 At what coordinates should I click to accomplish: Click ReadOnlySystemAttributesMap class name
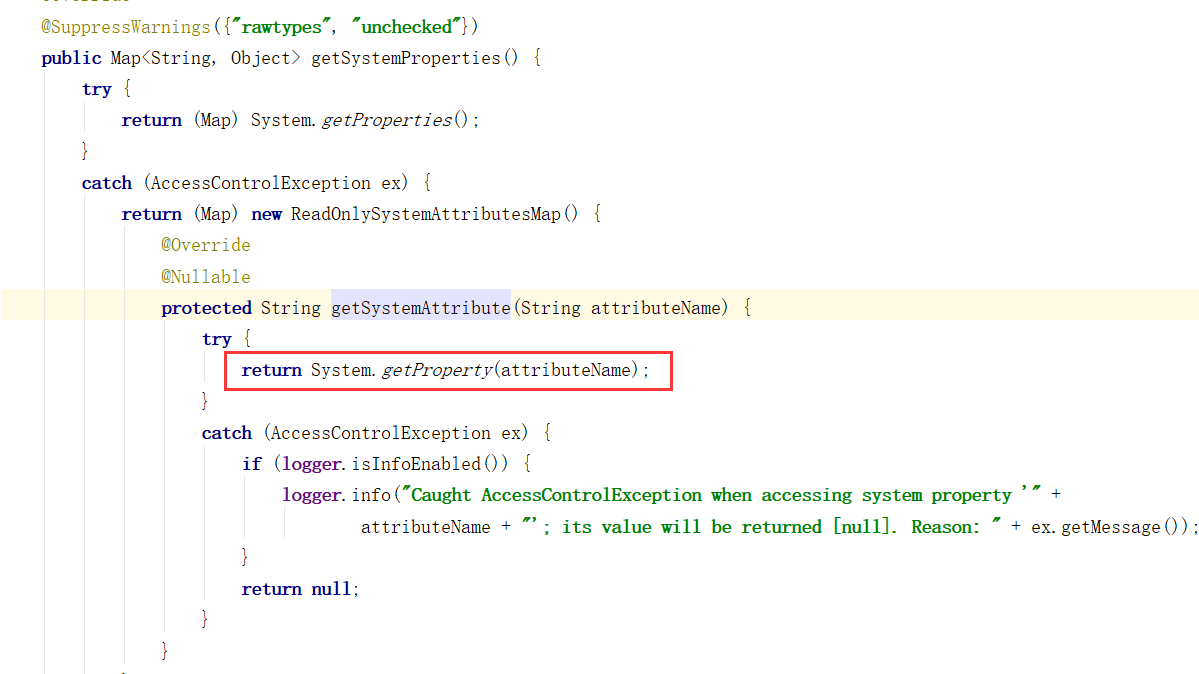[425, 214]
